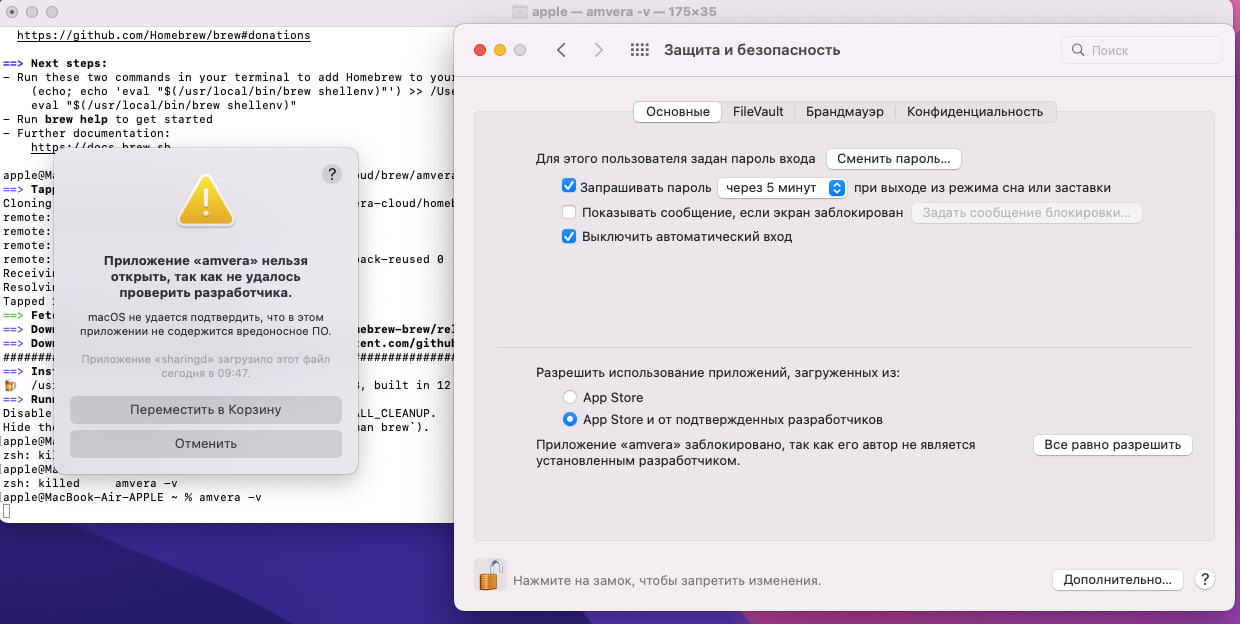This screenshot has width=1240, height=624.
Task: Click Все равно разрешить button
Action: pos(1112,445)
